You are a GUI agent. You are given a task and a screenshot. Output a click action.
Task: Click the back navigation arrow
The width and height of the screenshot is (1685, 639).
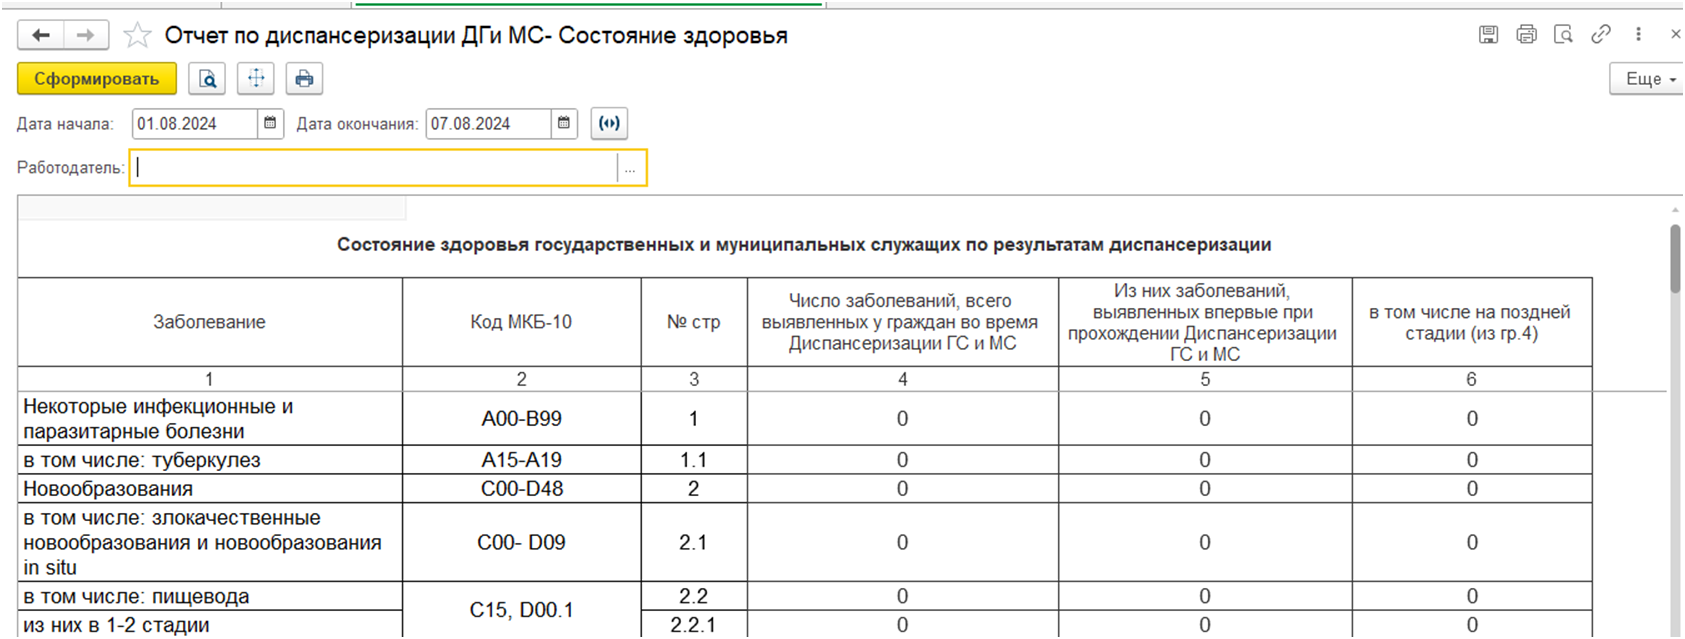coord(41,36)
